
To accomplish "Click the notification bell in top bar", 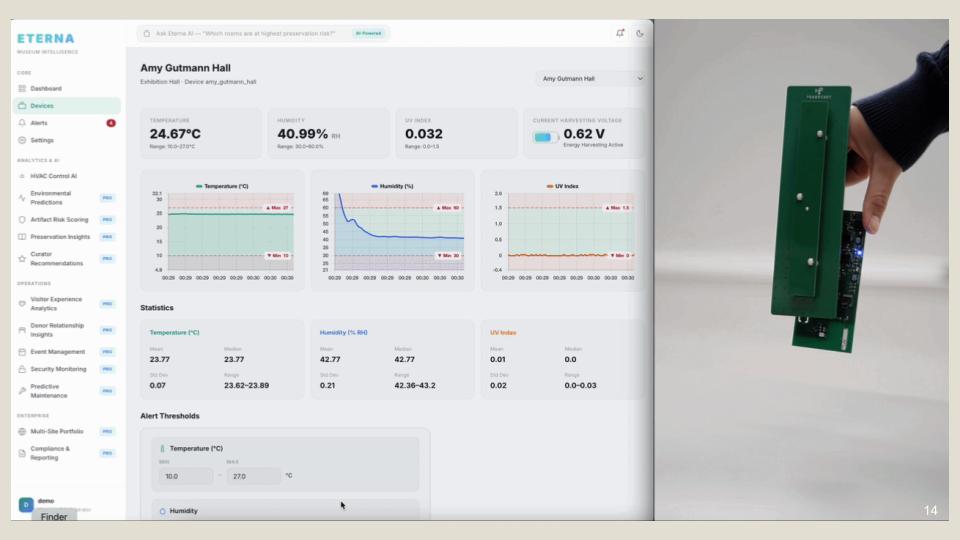I will (620, 33).
